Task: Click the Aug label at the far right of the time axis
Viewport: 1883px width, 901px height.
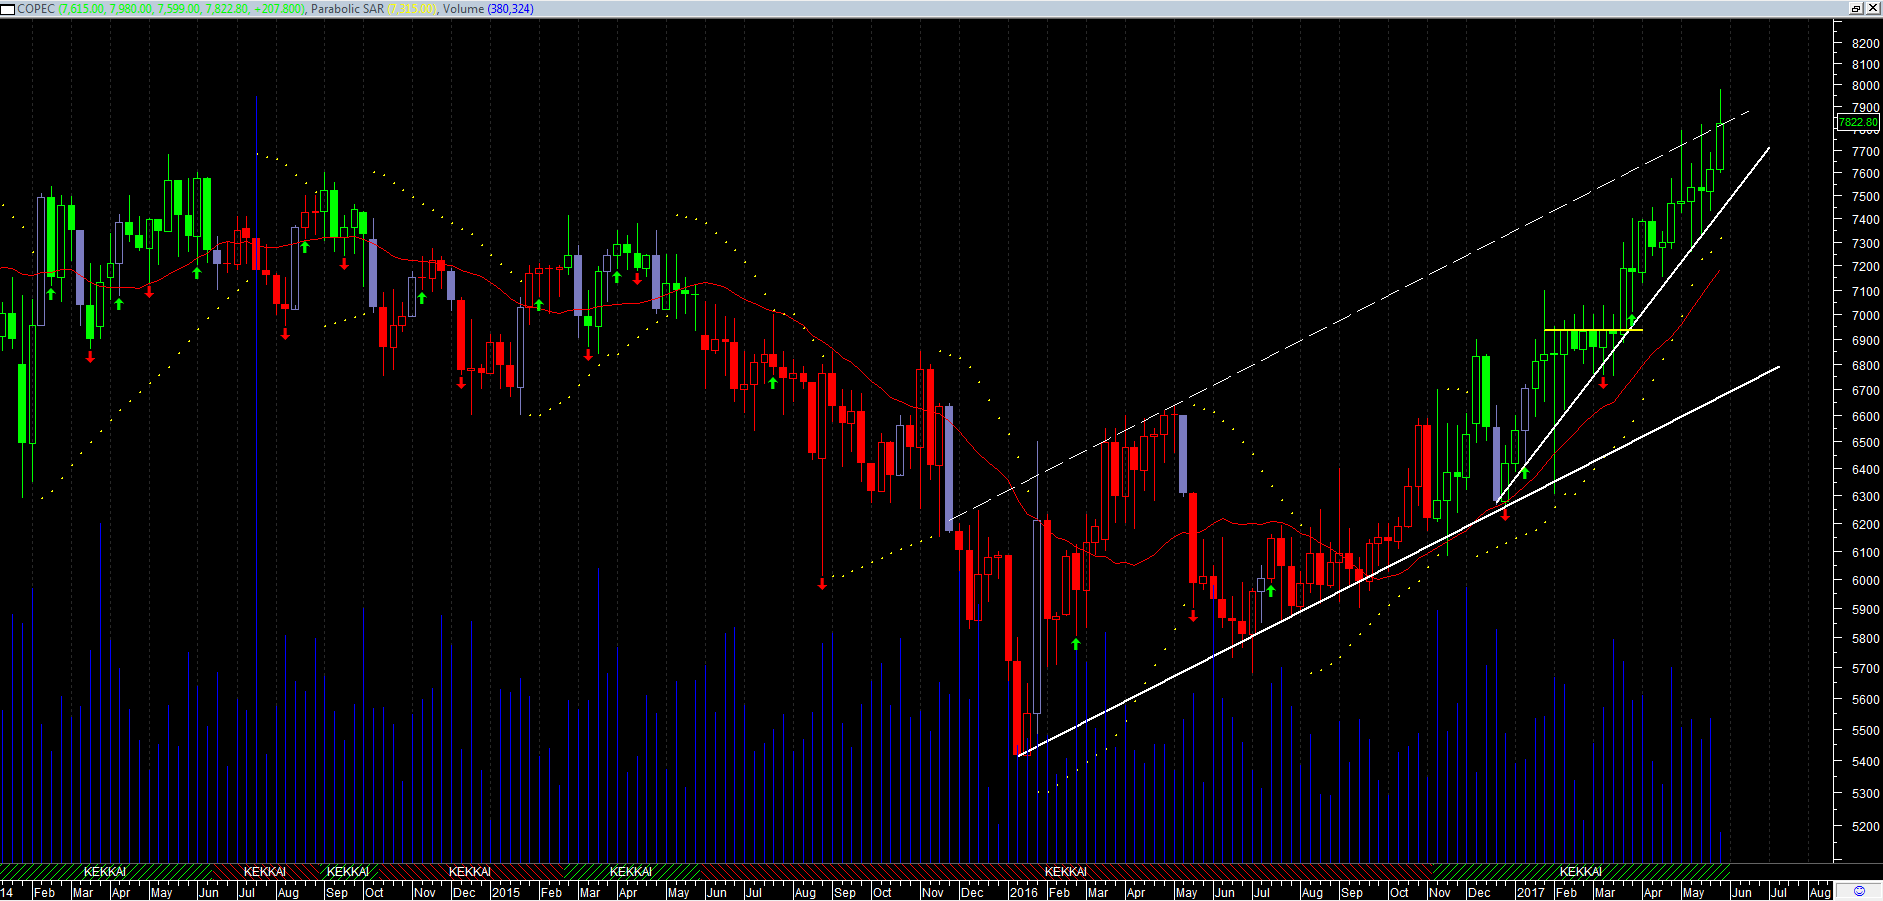Action: (x=1820, y=892)
